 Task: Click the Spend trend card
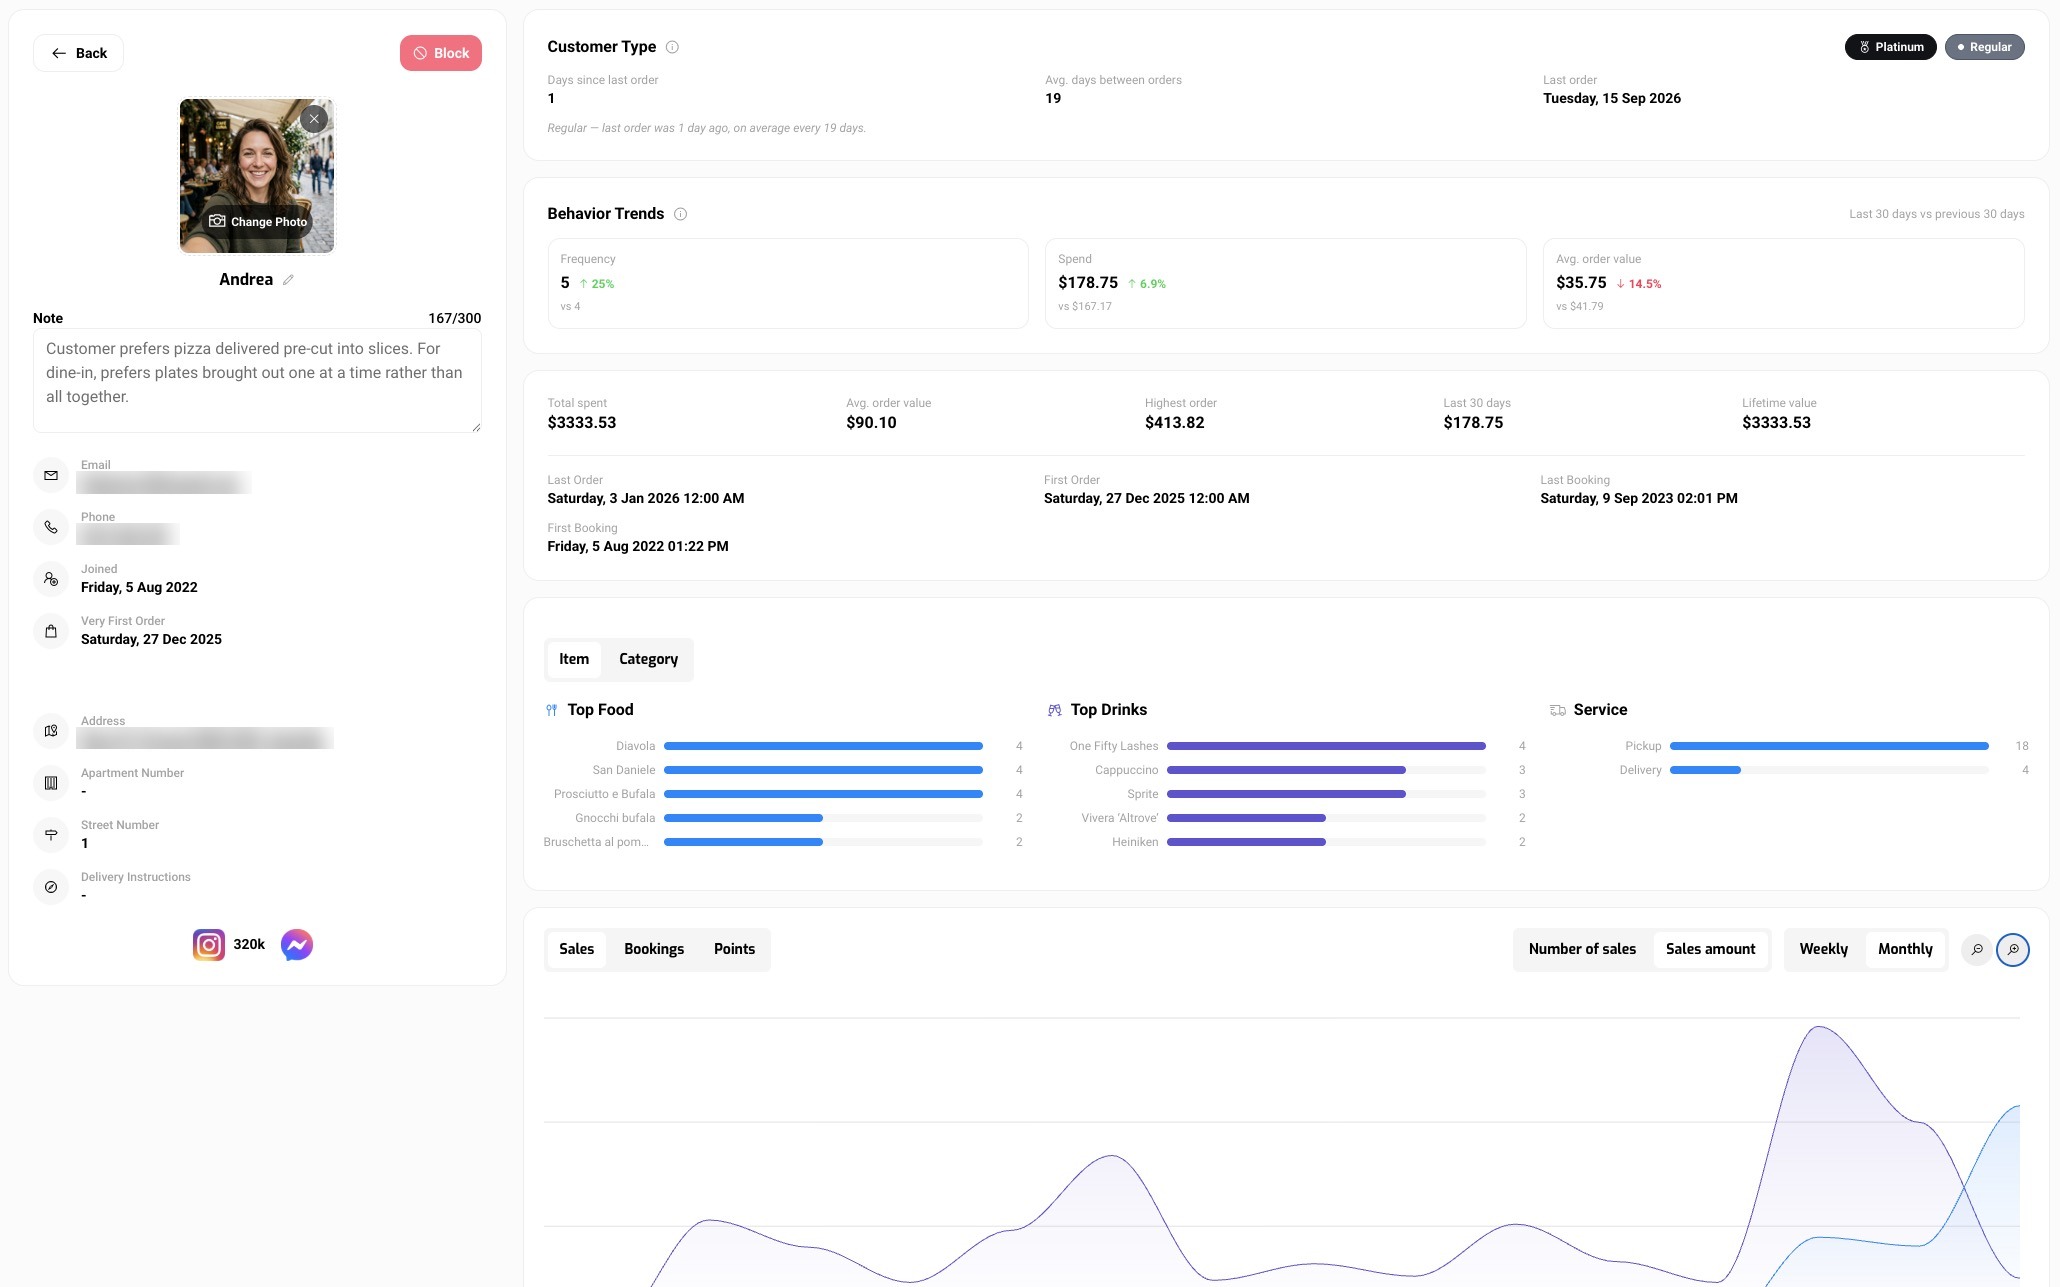pos(1285,283)
